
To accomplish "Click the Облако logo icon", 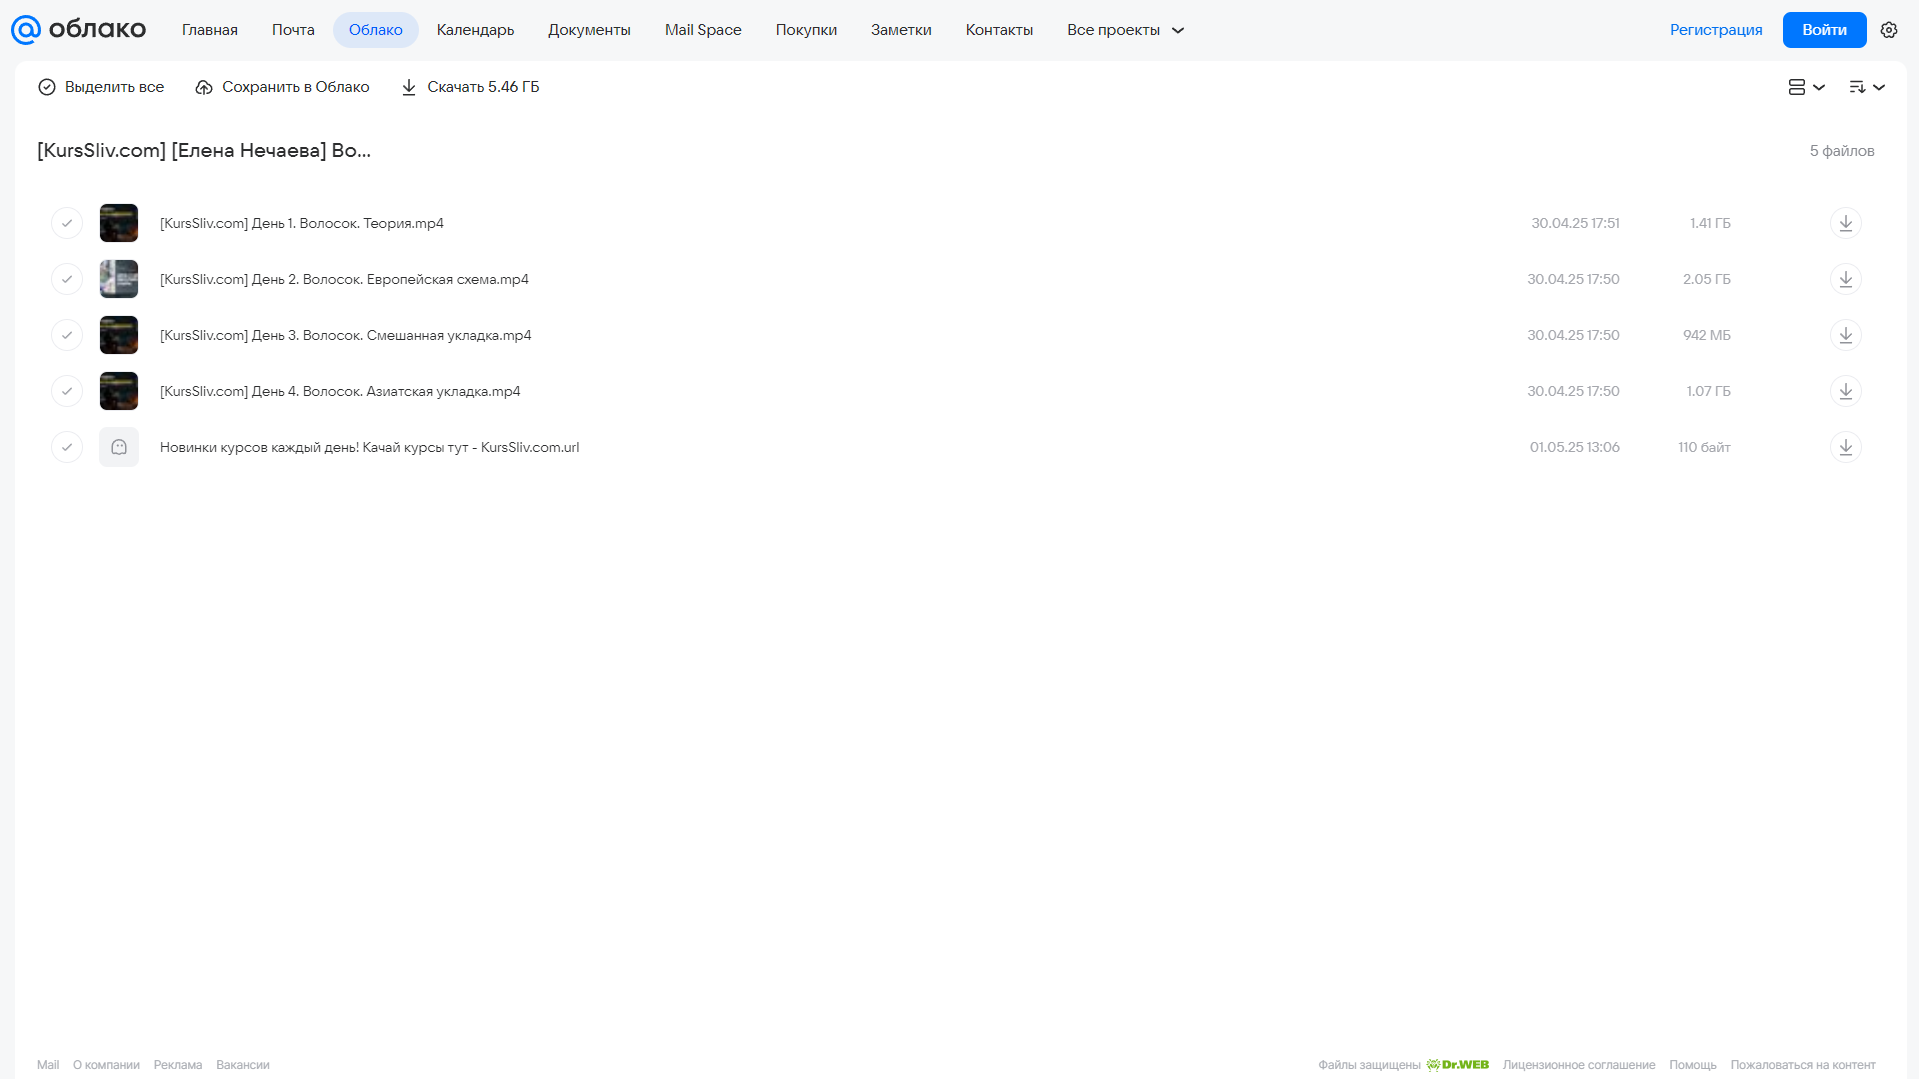I will [26, 30].
